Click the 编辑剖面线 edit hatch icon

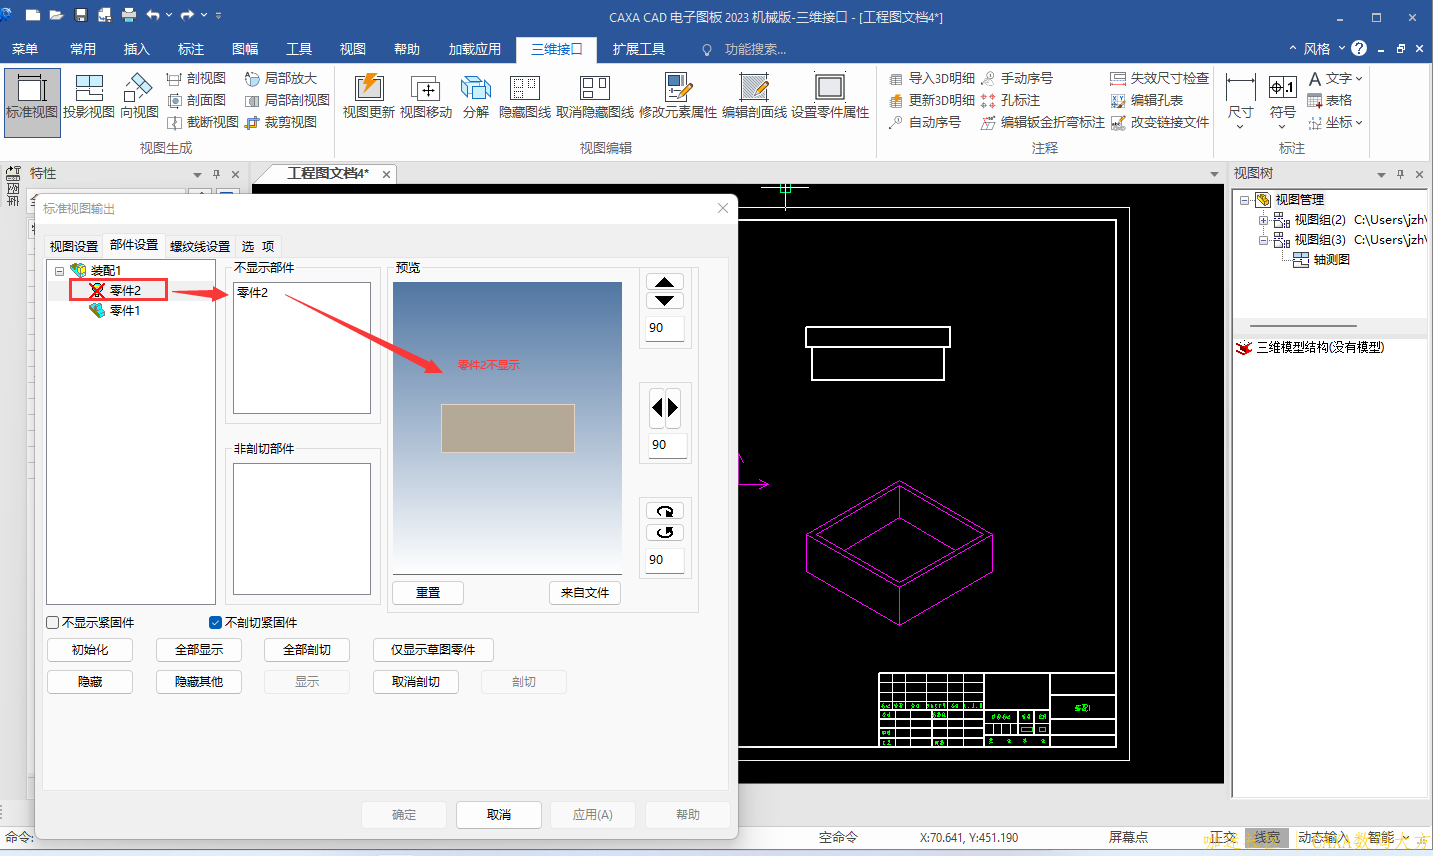pyautogui.click(x=754, y=95)
